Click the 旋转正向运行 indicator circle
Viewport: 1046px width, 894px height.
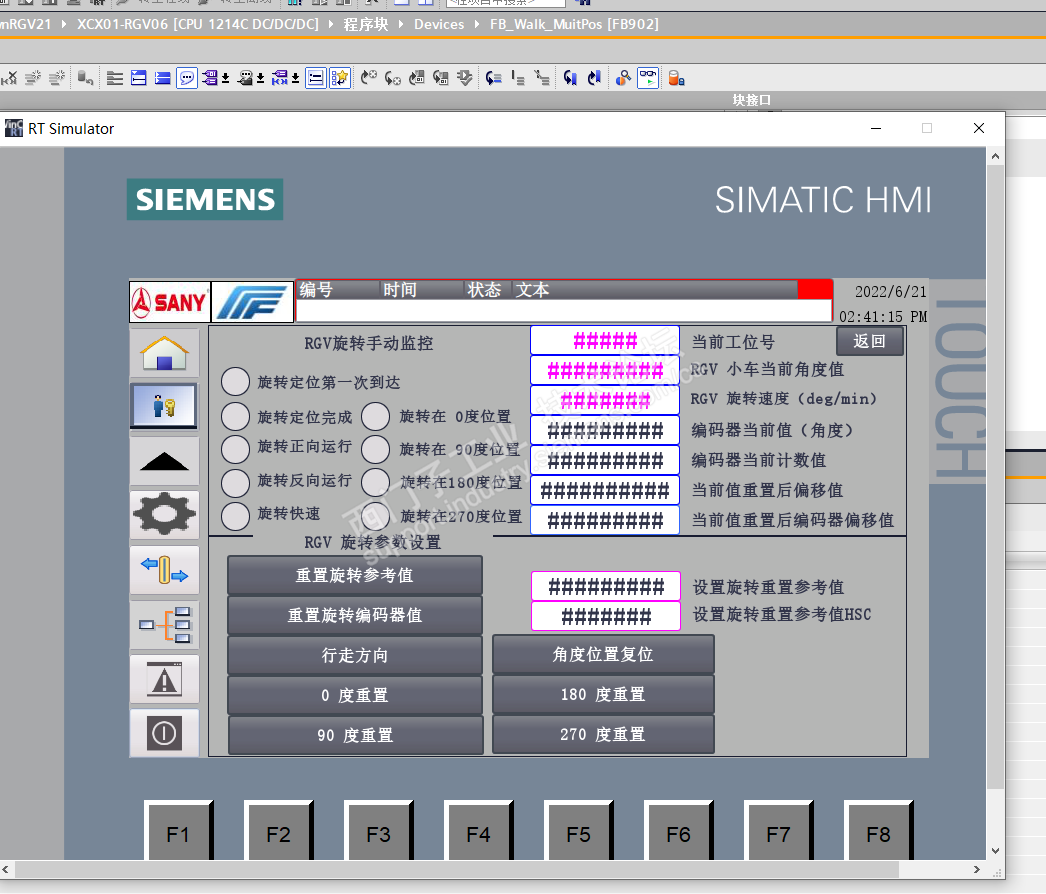235,449
